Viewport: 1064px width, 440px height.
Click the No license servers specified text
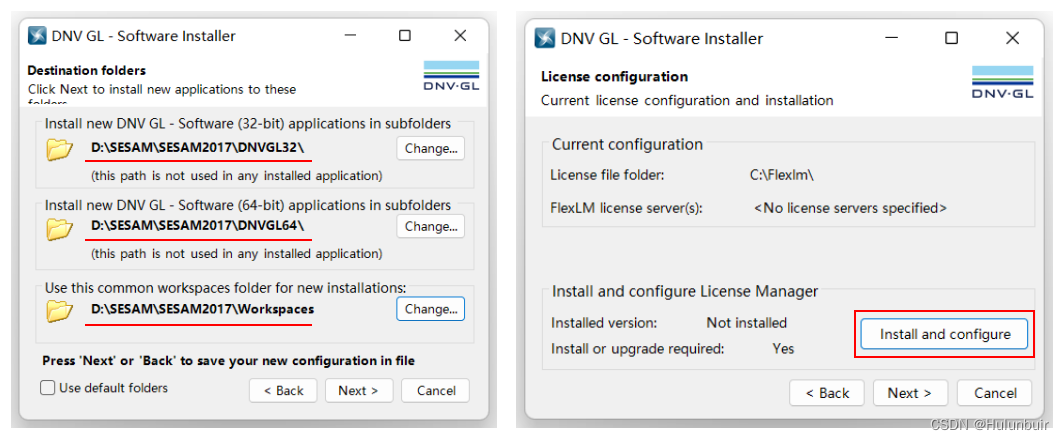click(x=850, y=208)
